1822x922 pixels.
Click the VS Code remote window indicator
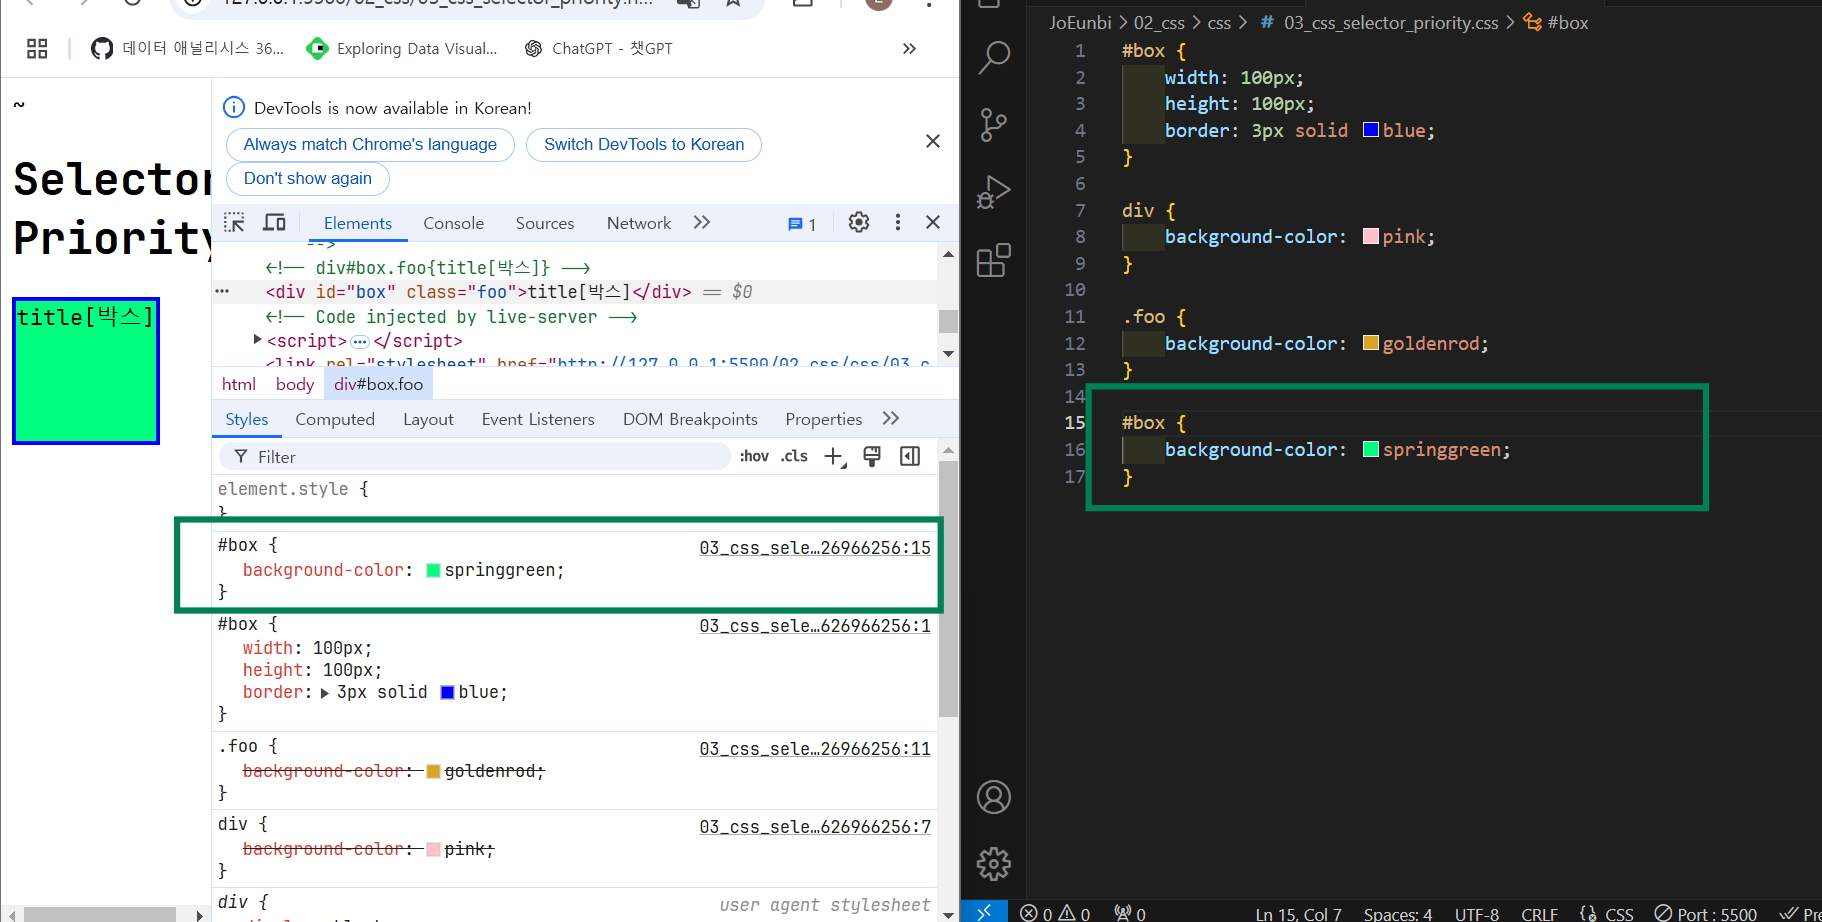pyautogui.click(x=984, y=912)
